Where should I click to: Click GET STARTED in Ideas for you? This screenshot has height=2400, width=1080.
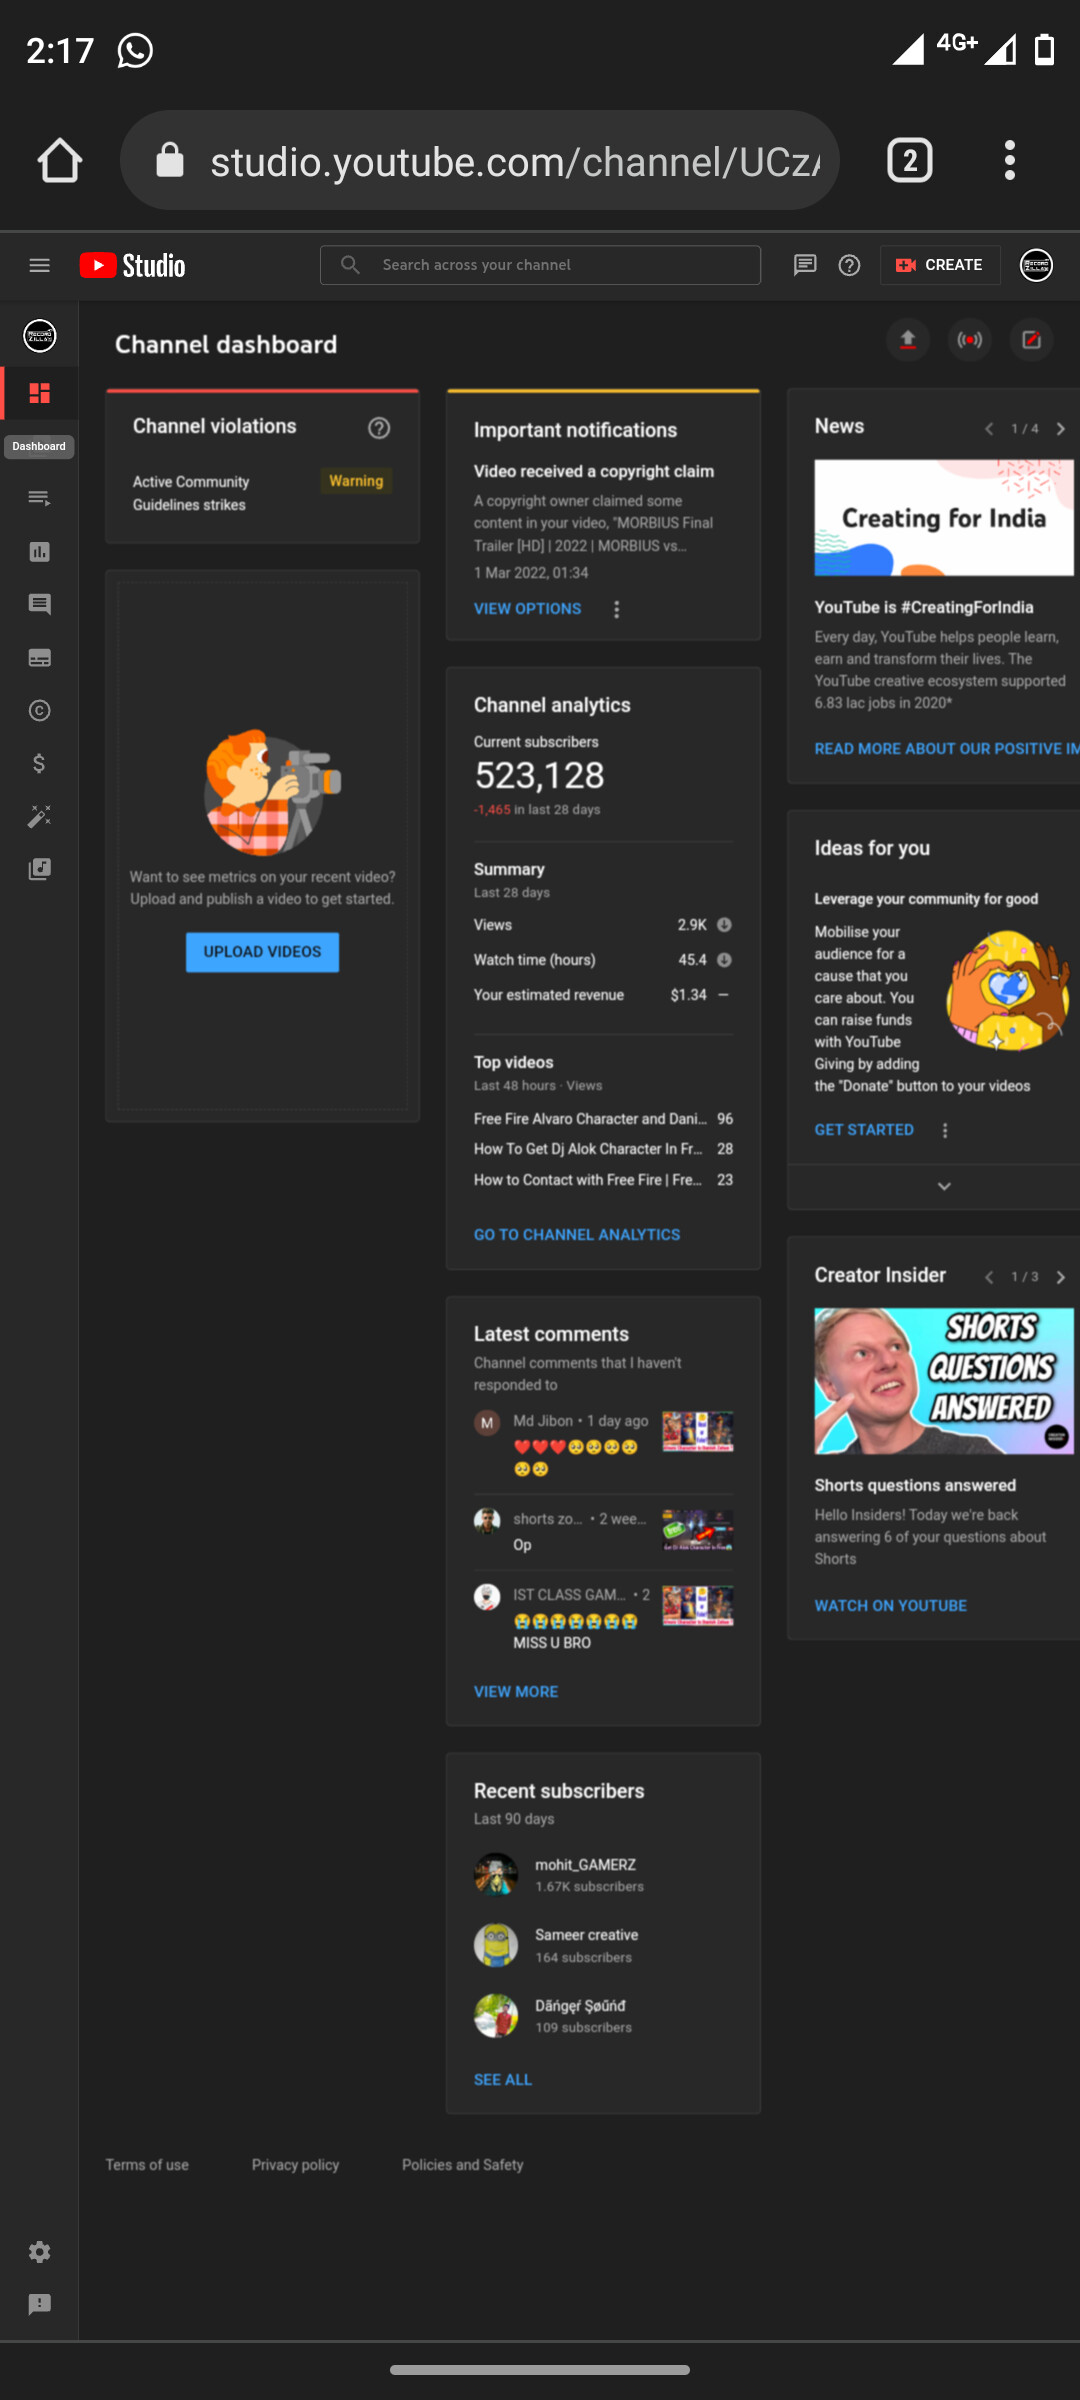pyautogui.click(x=864, y=1130)
